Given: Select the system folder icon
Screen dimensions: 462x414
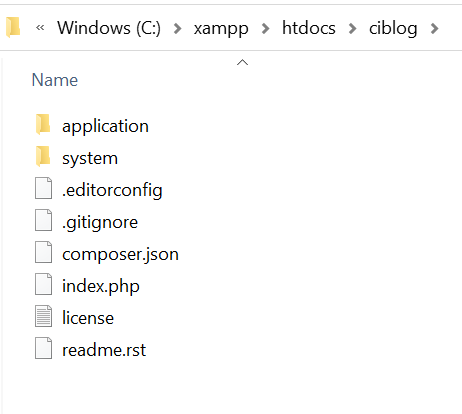Looking at the screenshot, I should 43,156.
